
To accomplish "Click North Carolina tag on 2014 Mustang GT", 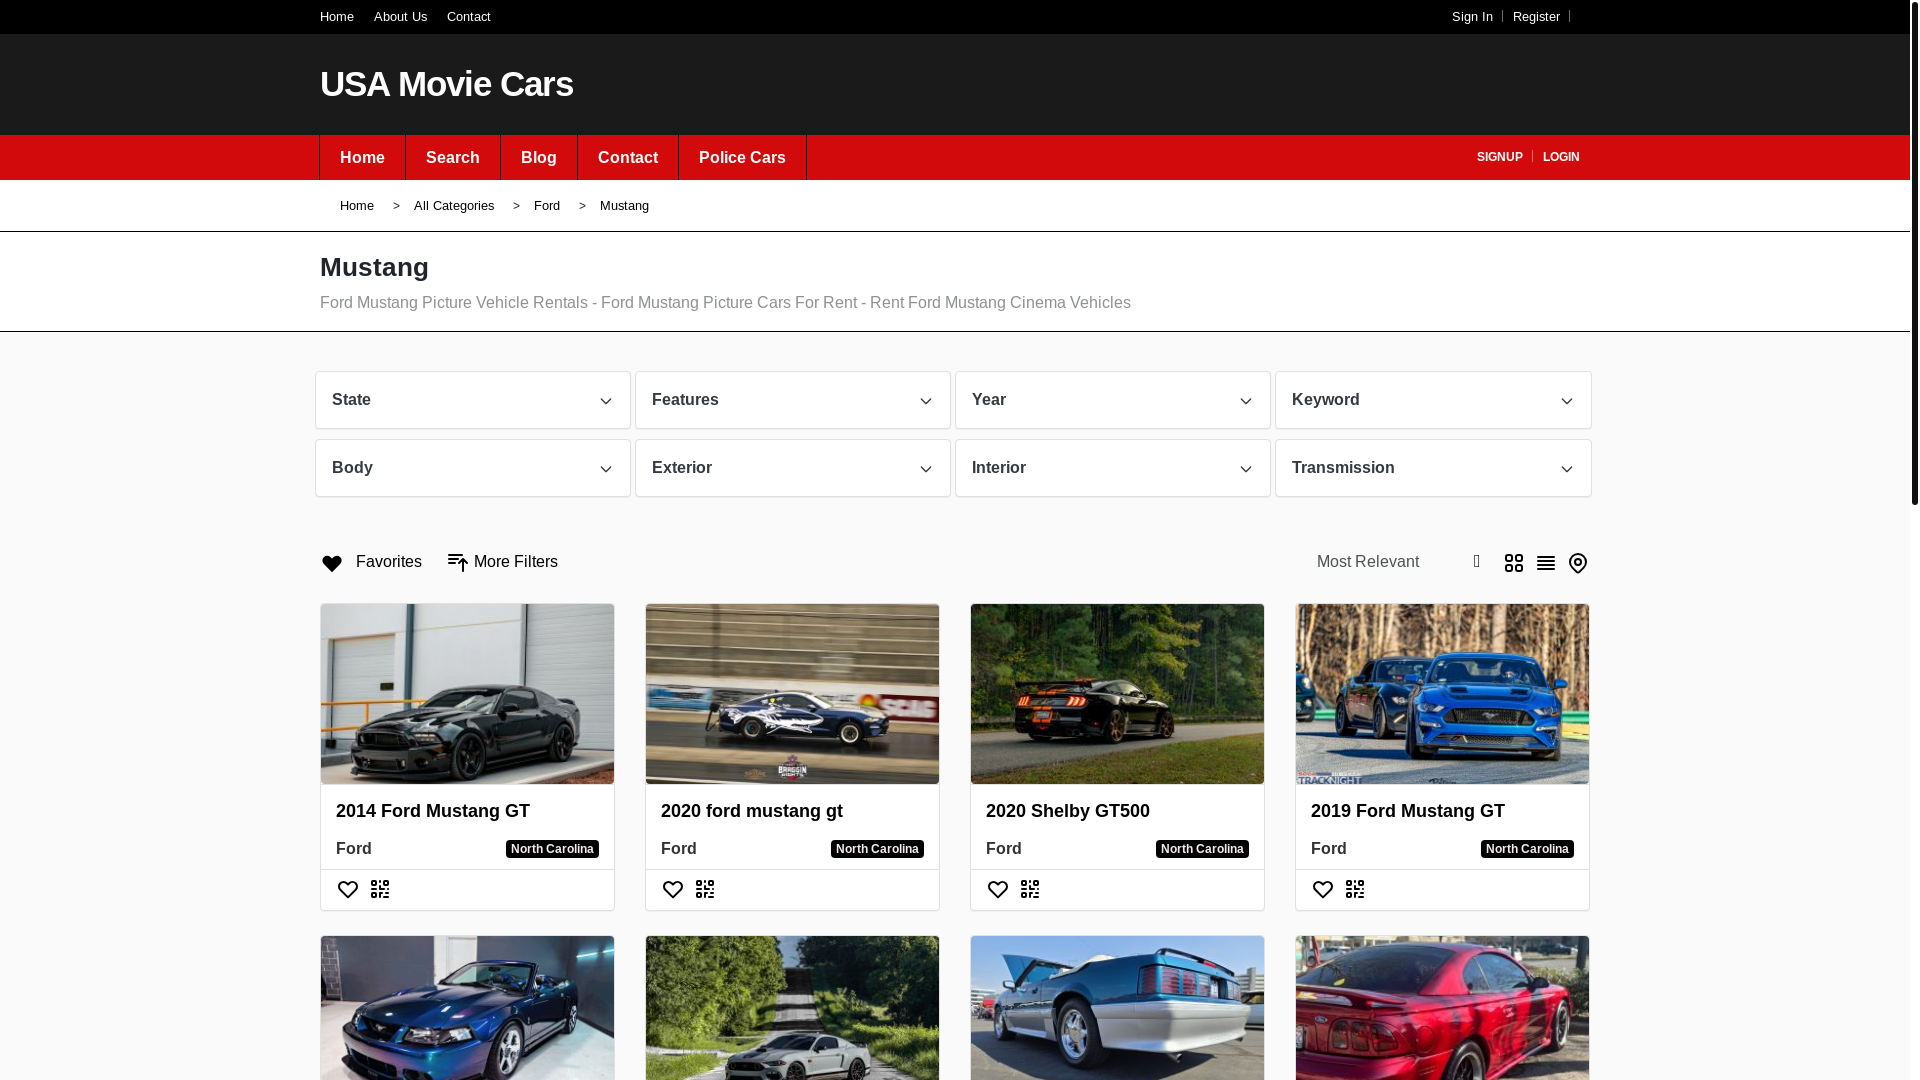I will 552,849.
